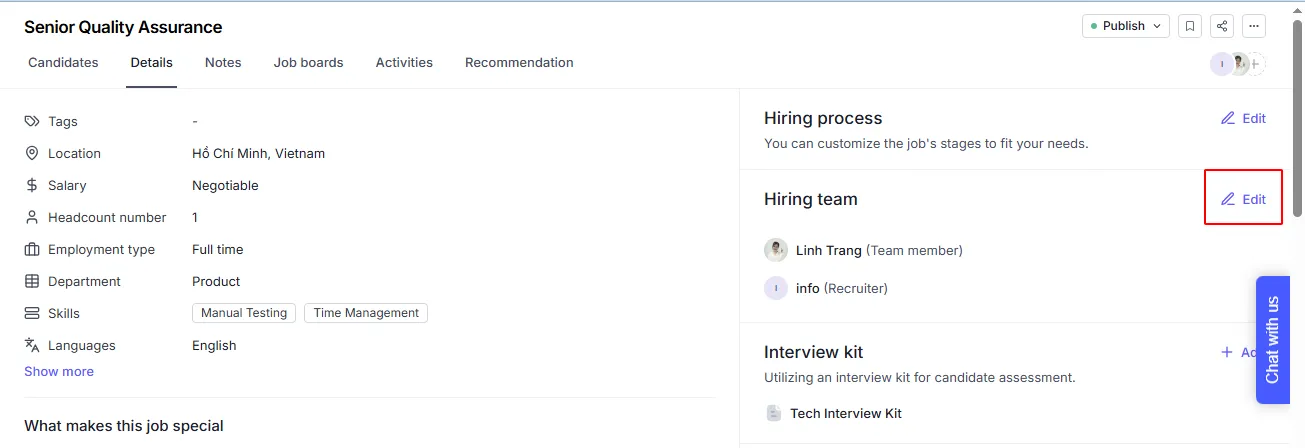1305x448 pixels.
Task: Click Linh Trang's avatar in Hiring team
Action: (776, 250)
